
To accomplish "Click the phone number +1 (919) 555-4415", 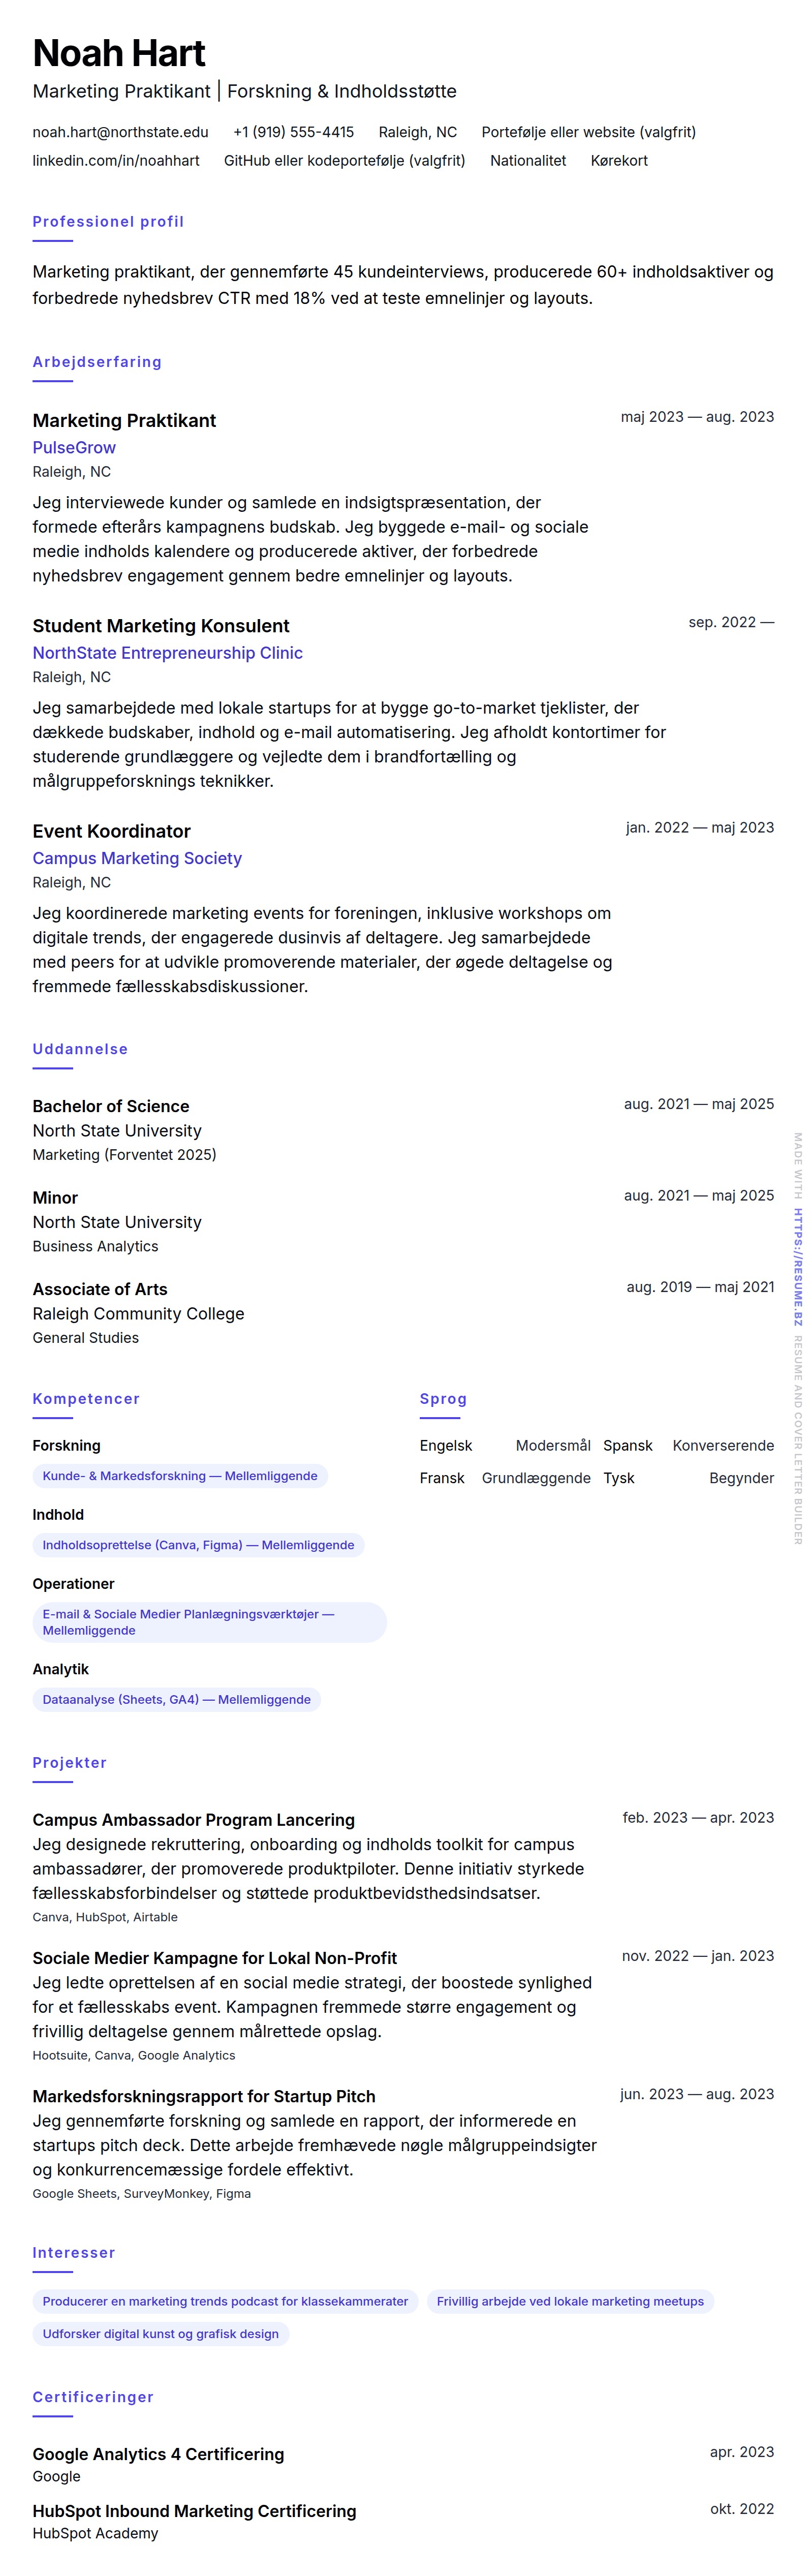I will [293, 132].
